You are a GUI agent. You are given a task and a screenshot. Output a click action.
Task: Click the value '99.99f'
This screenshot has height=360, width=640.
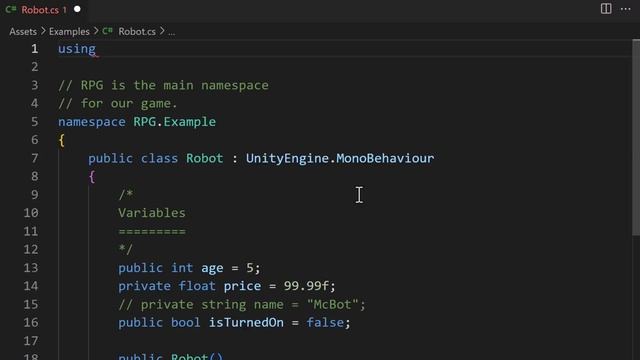(306, 286)
